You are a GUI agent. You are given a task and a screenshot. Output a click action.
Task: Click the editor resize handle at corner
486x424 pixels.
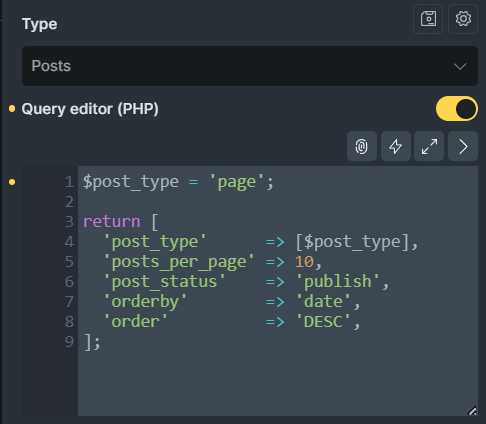[x=472, y=411]
